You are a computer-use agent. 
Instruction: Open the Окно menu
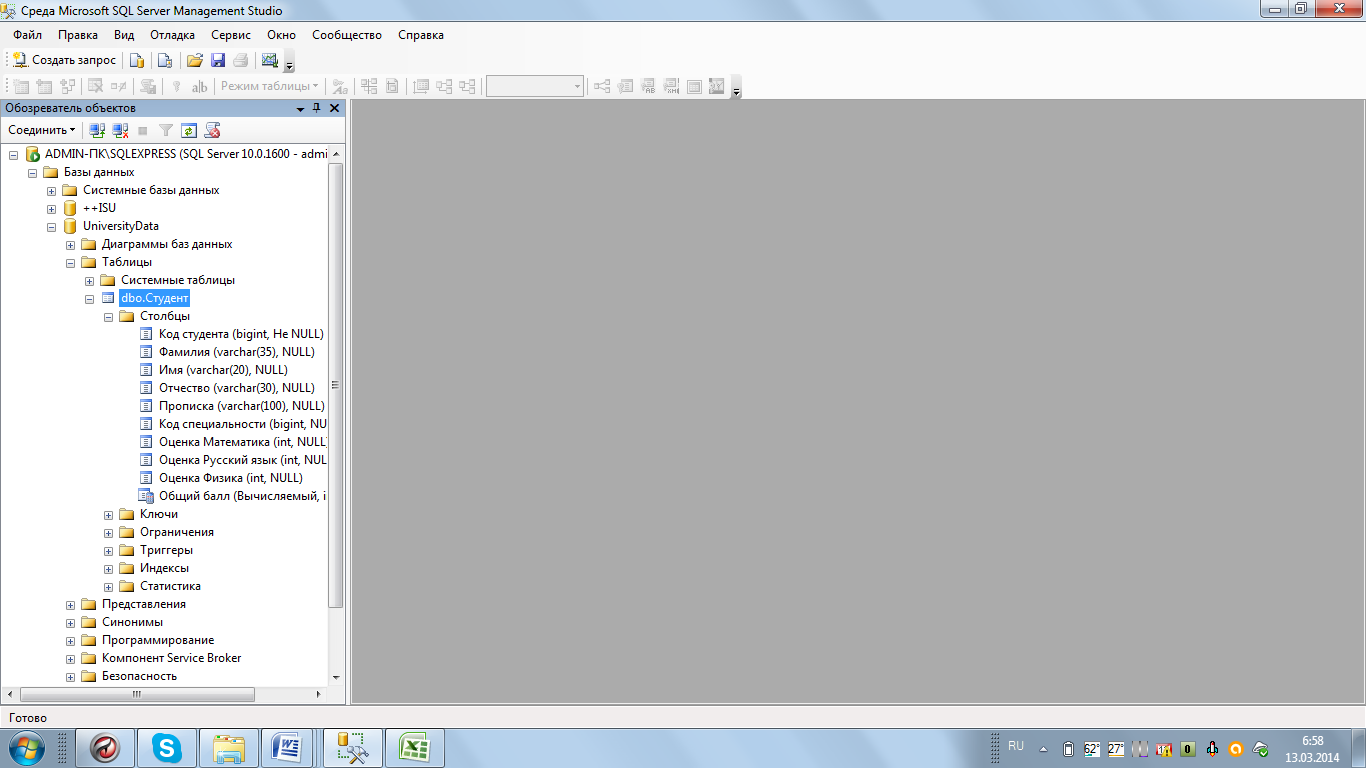coord(281,35)
